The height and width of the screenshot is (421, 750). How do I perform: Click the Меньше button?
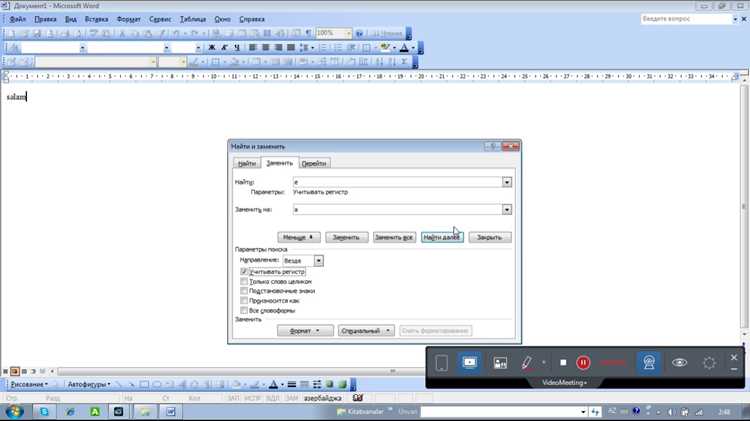(x=299, y=237)
